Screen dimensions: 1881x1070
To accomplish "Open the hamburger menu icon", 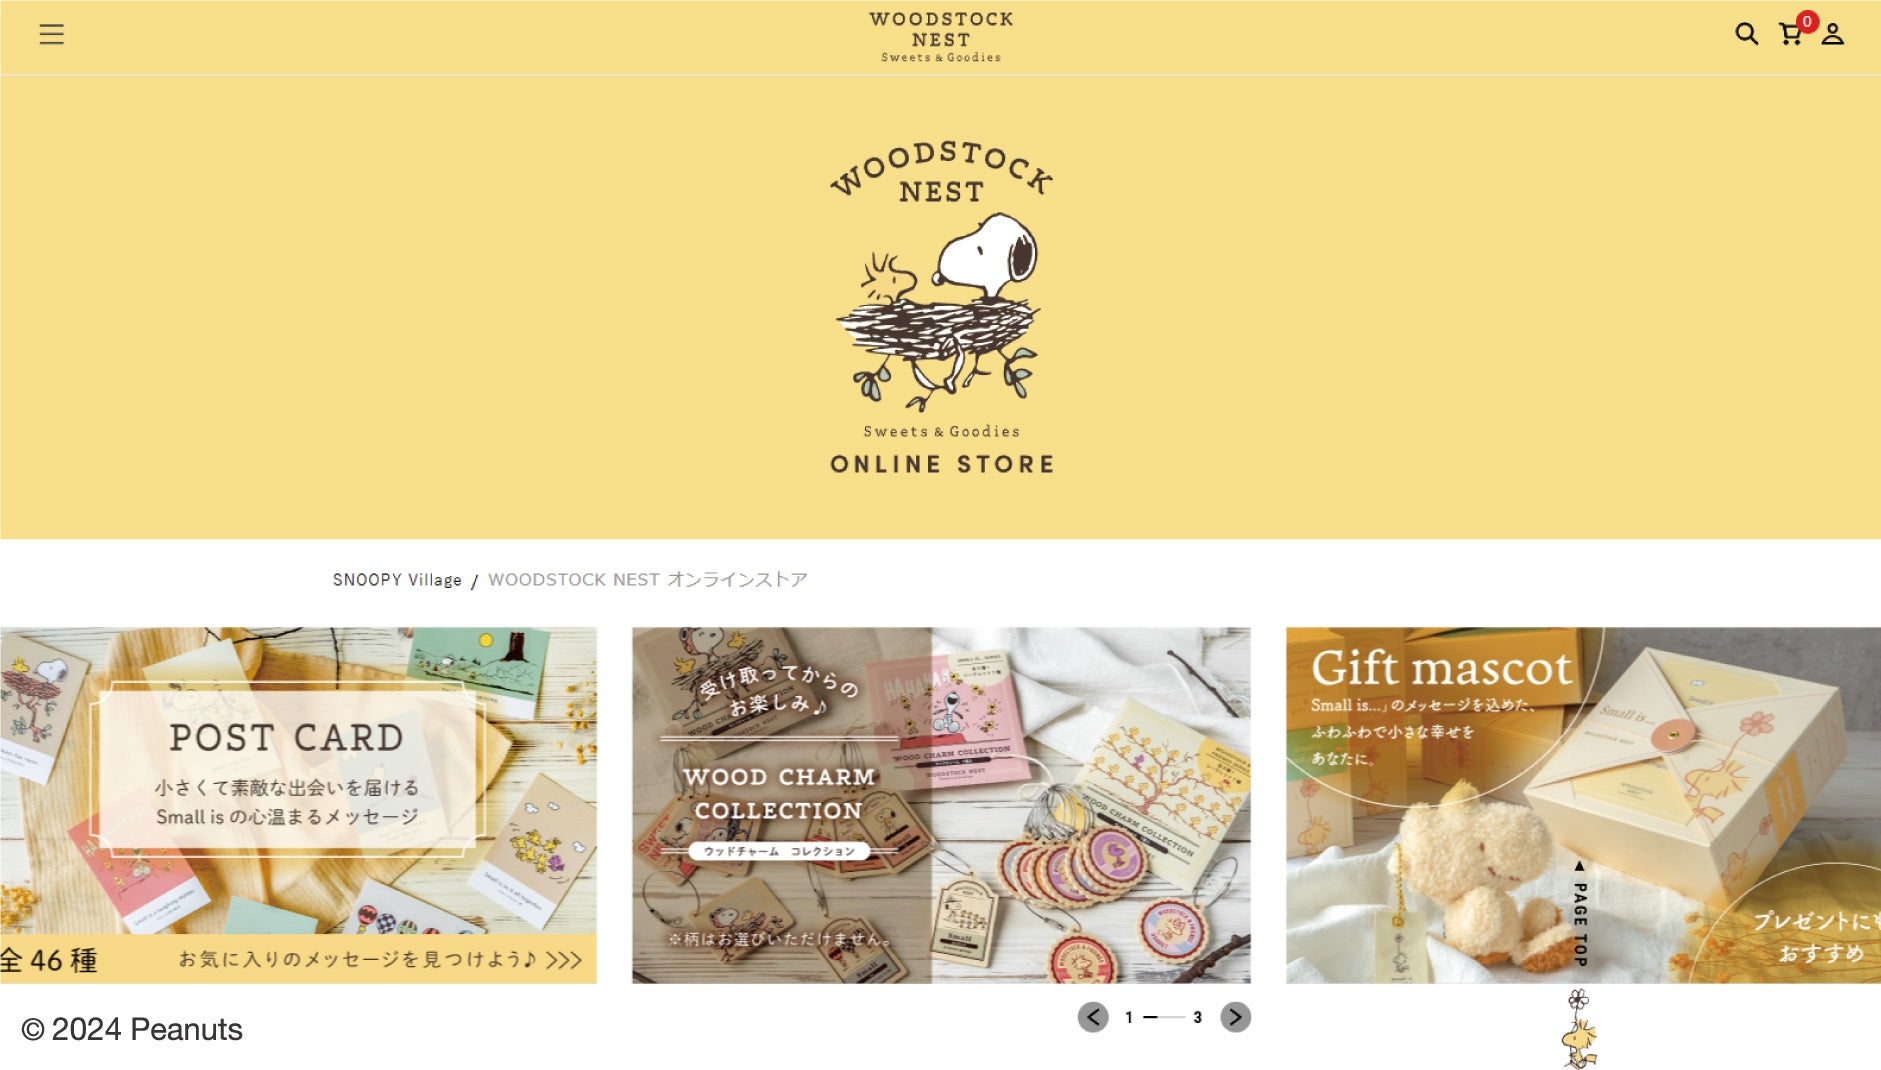I will click(51, 35).
